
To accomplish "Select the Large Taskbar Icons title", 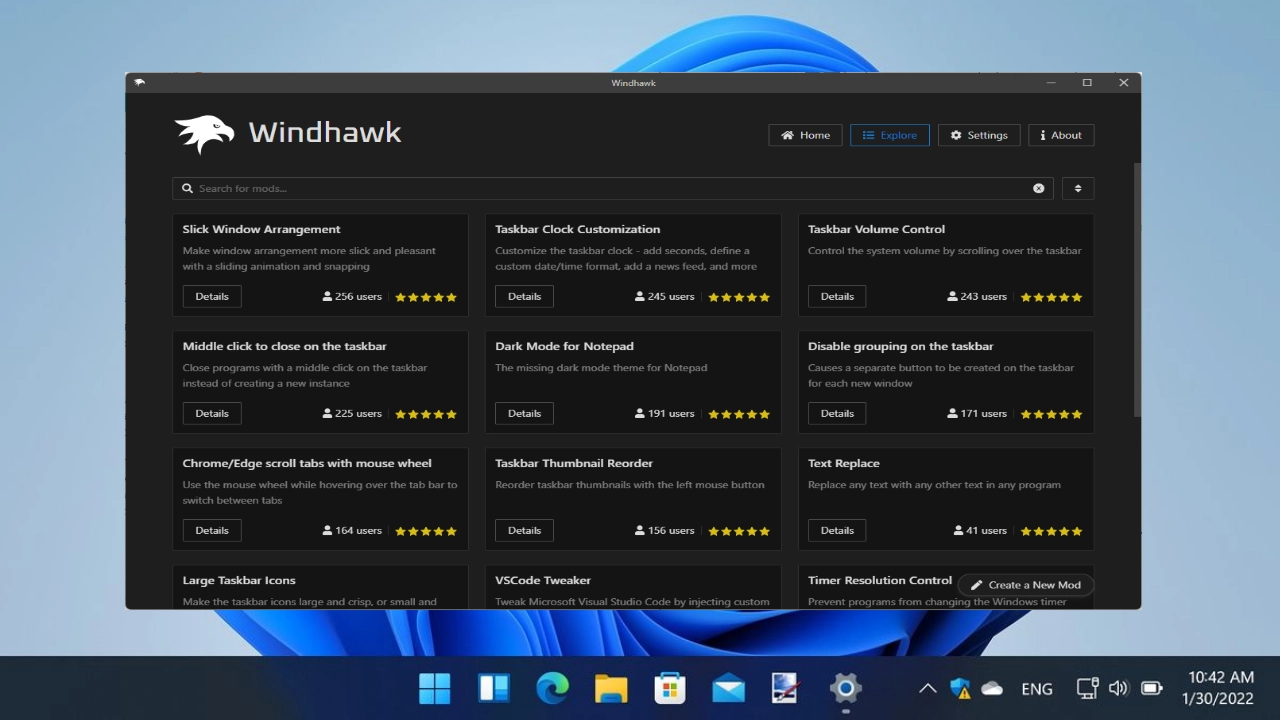I will coord(239,580).
